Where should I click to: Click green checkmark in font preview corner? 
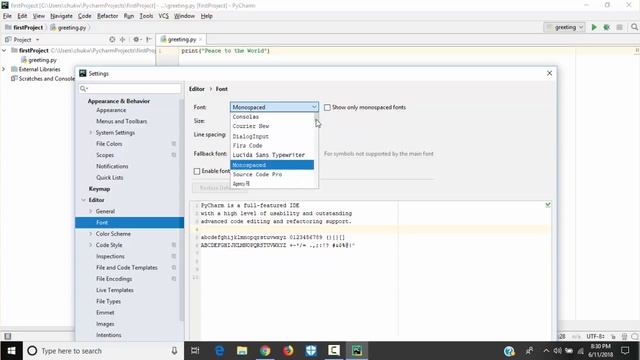click(548, 204)
